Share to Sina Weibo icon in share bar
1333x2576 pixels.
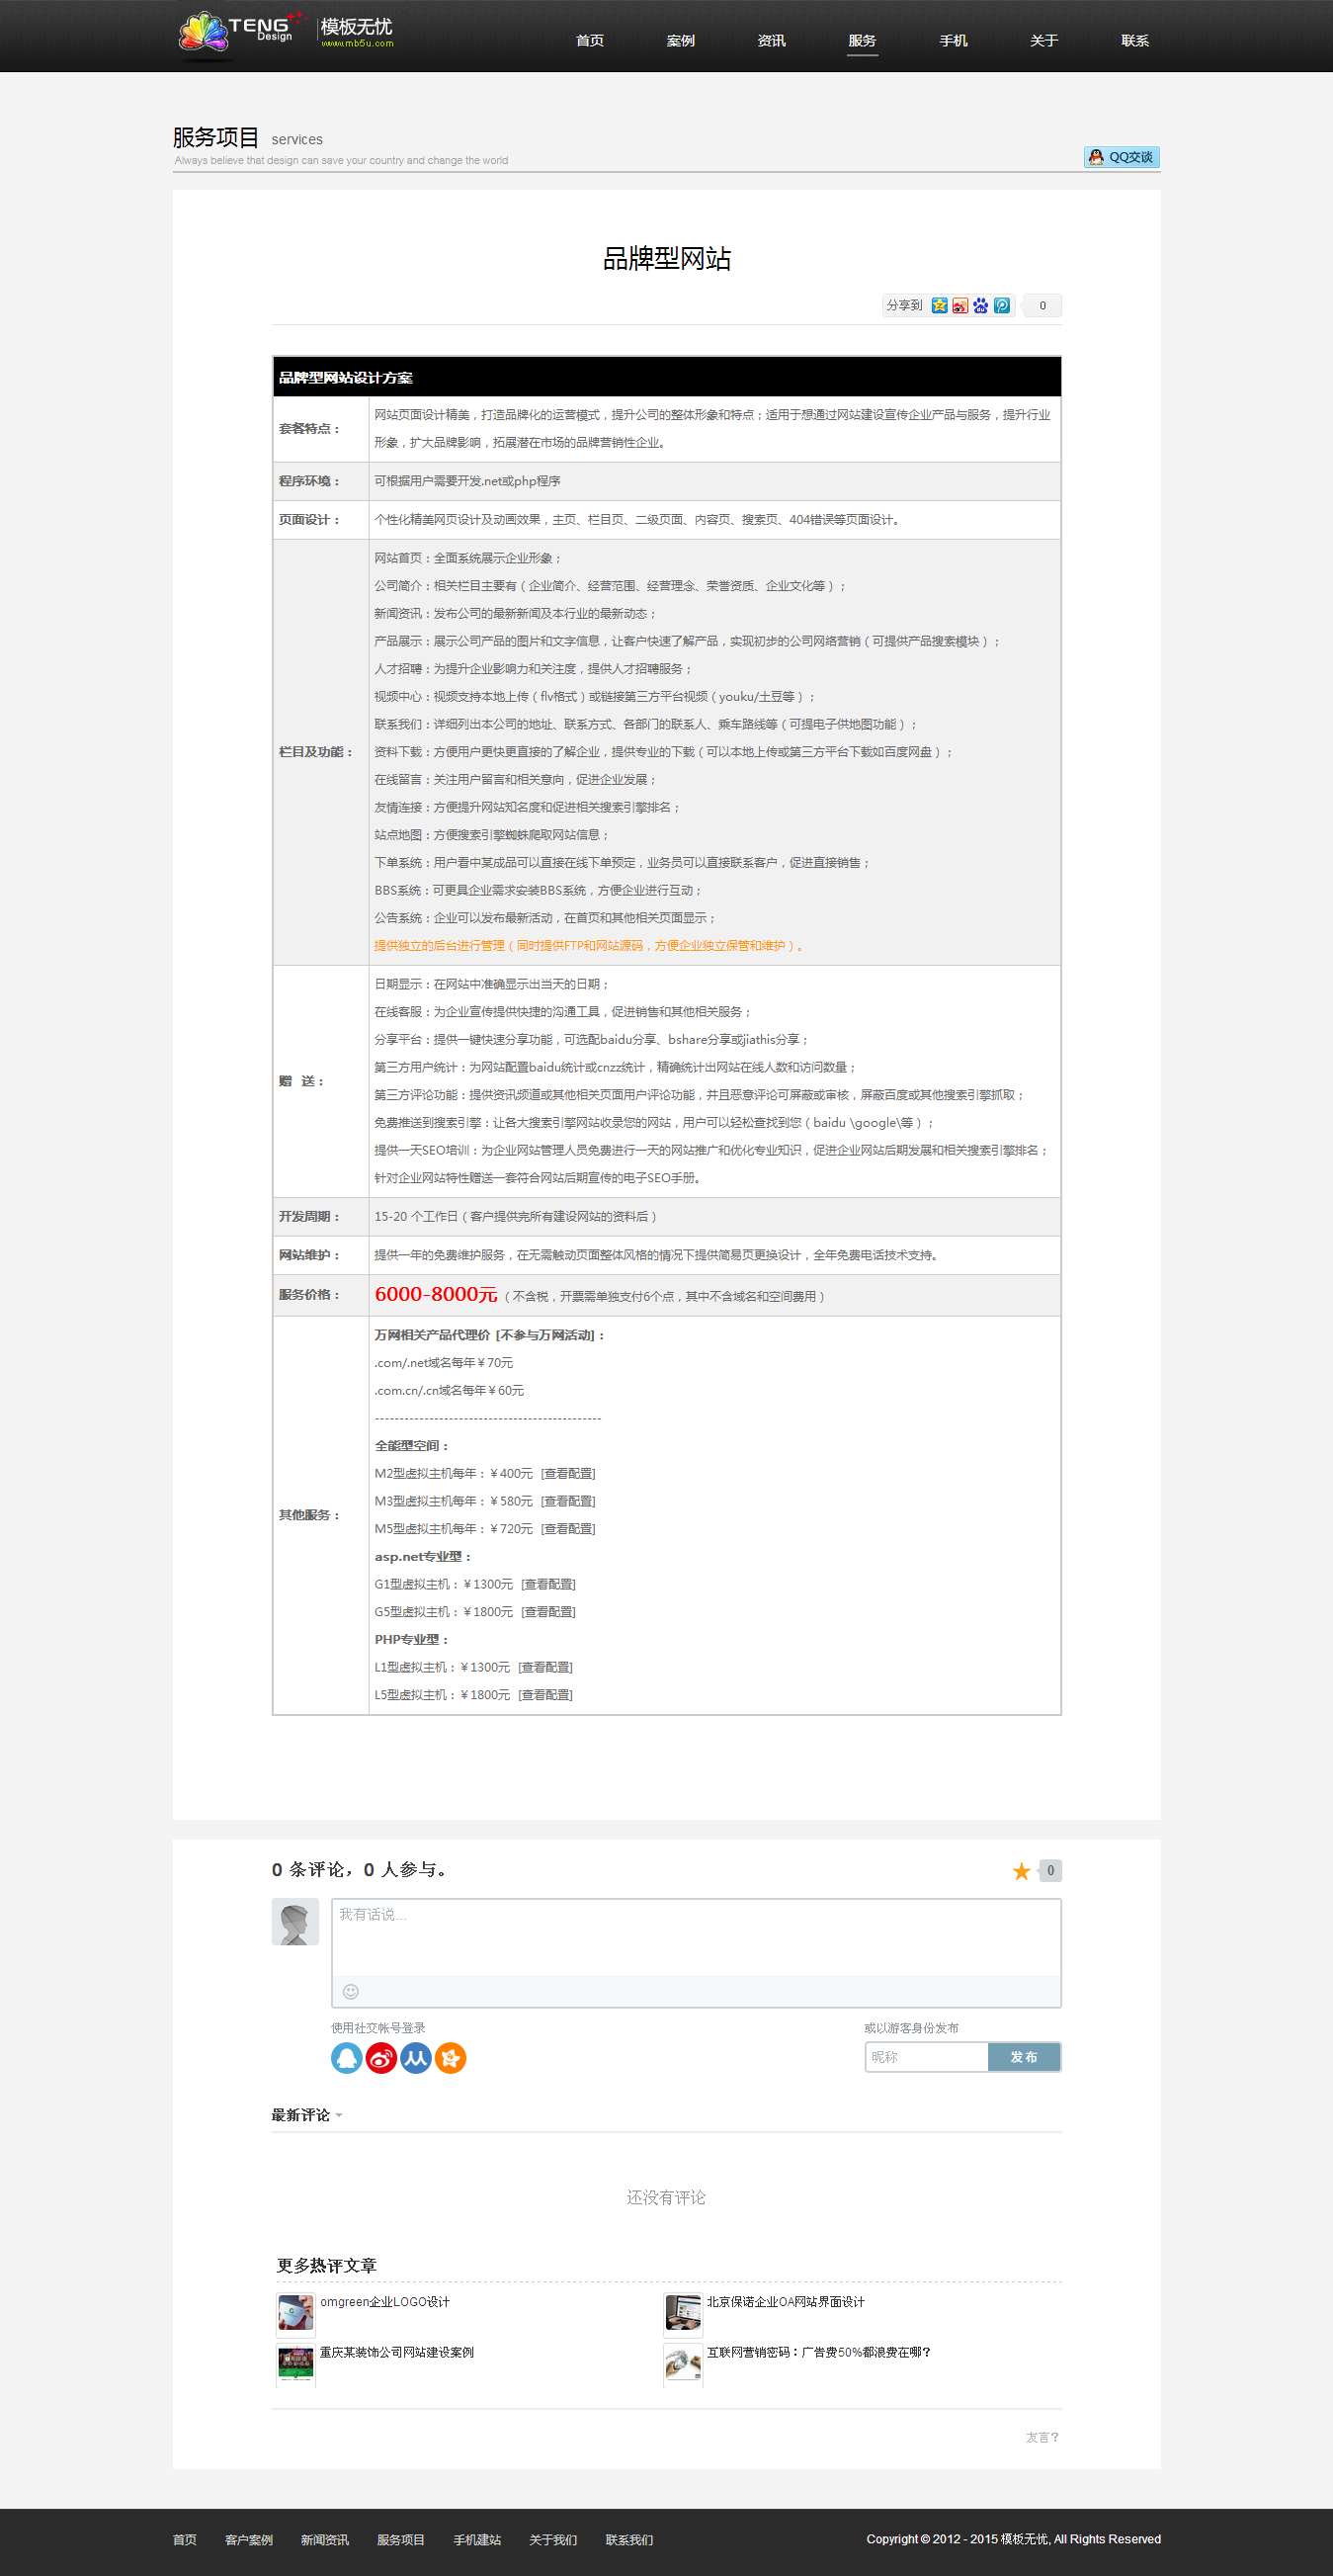[x=960, y=306]
